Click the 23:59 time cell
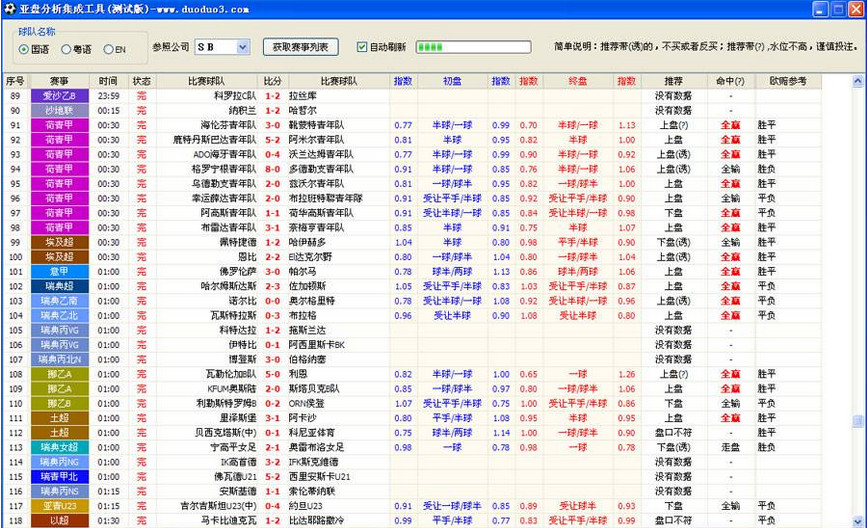 tap(108, 96)
